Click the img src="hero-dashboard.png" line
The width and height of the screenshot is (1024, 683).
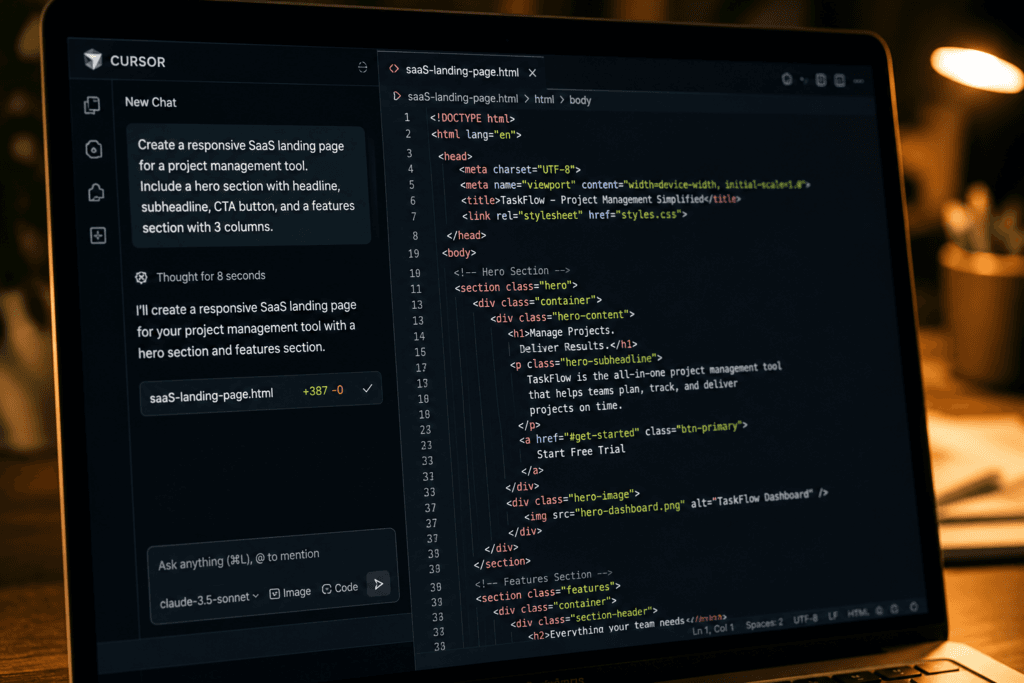pyautogui.click(x=676, y=505)
